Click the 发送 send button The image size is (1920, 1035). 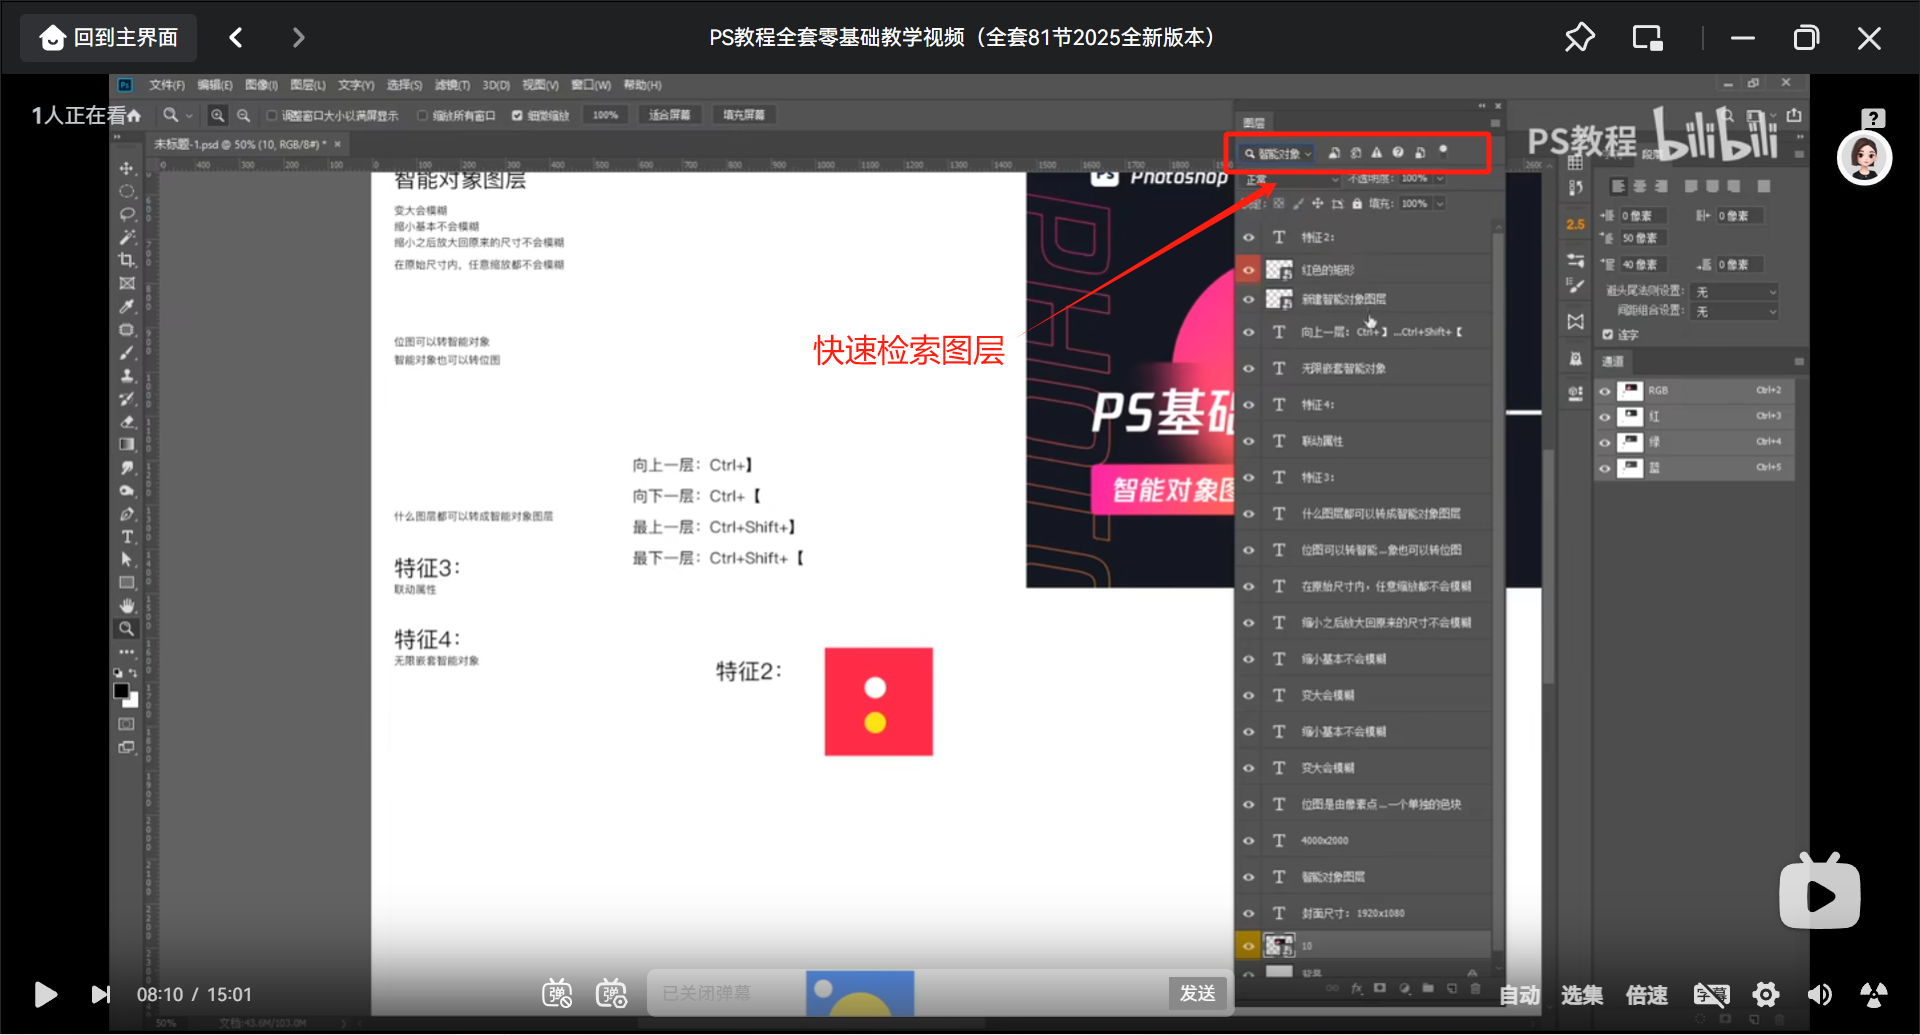pos(1197,993)
